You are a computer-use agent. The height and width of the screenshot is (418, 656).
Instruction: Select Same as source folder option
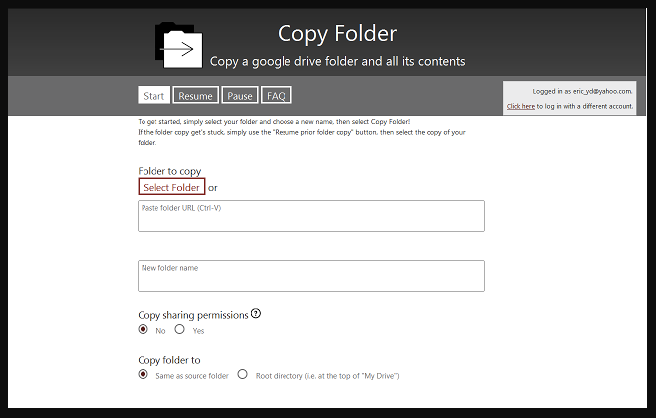(x=143, y=374)
